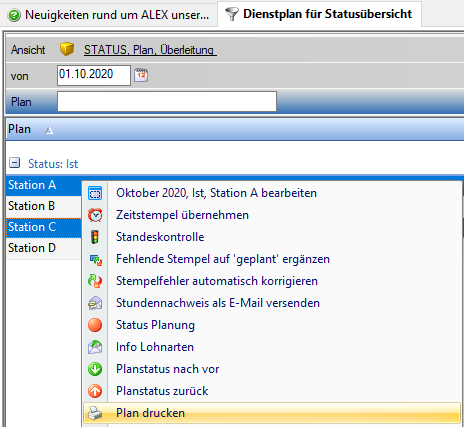The height and width of the screenshot is (427, 464).
Task: Choose Planstatus nach vor
Action: pos(272,369)
